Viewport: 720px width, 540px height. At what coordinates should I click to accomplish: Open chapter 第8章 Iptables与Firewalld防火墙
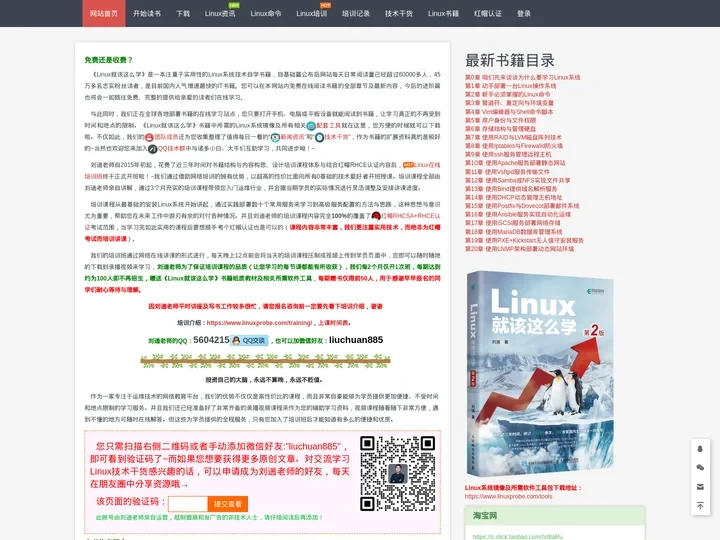(513, 146)
